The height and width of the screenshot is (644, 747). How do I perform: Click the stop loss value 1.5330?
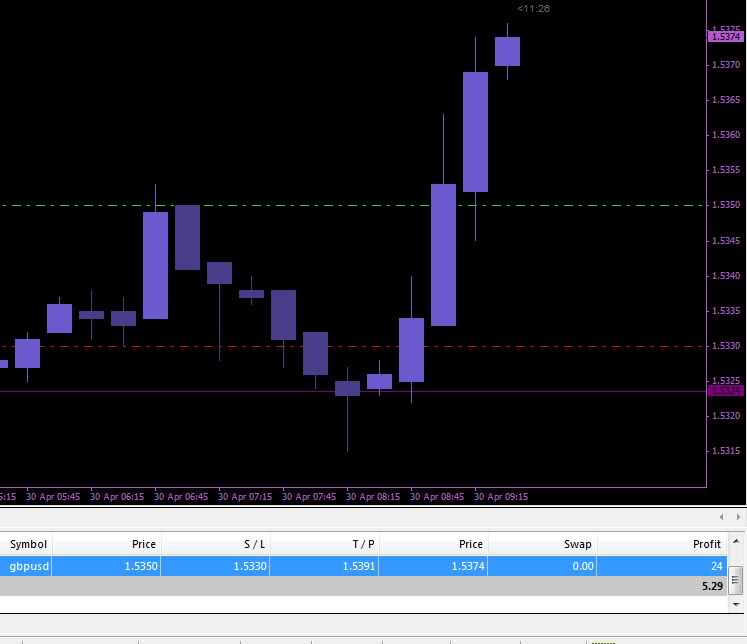click(250, 566)
